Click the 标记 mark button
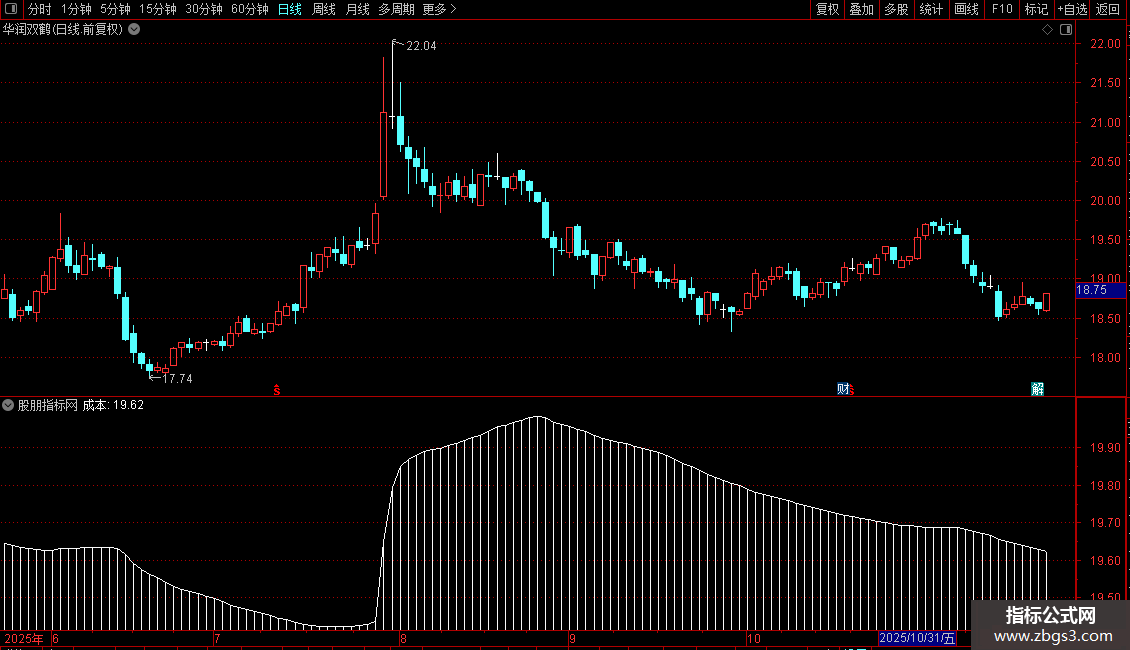This screenshot has height=650, width=1130. [x=1036, y=9]
